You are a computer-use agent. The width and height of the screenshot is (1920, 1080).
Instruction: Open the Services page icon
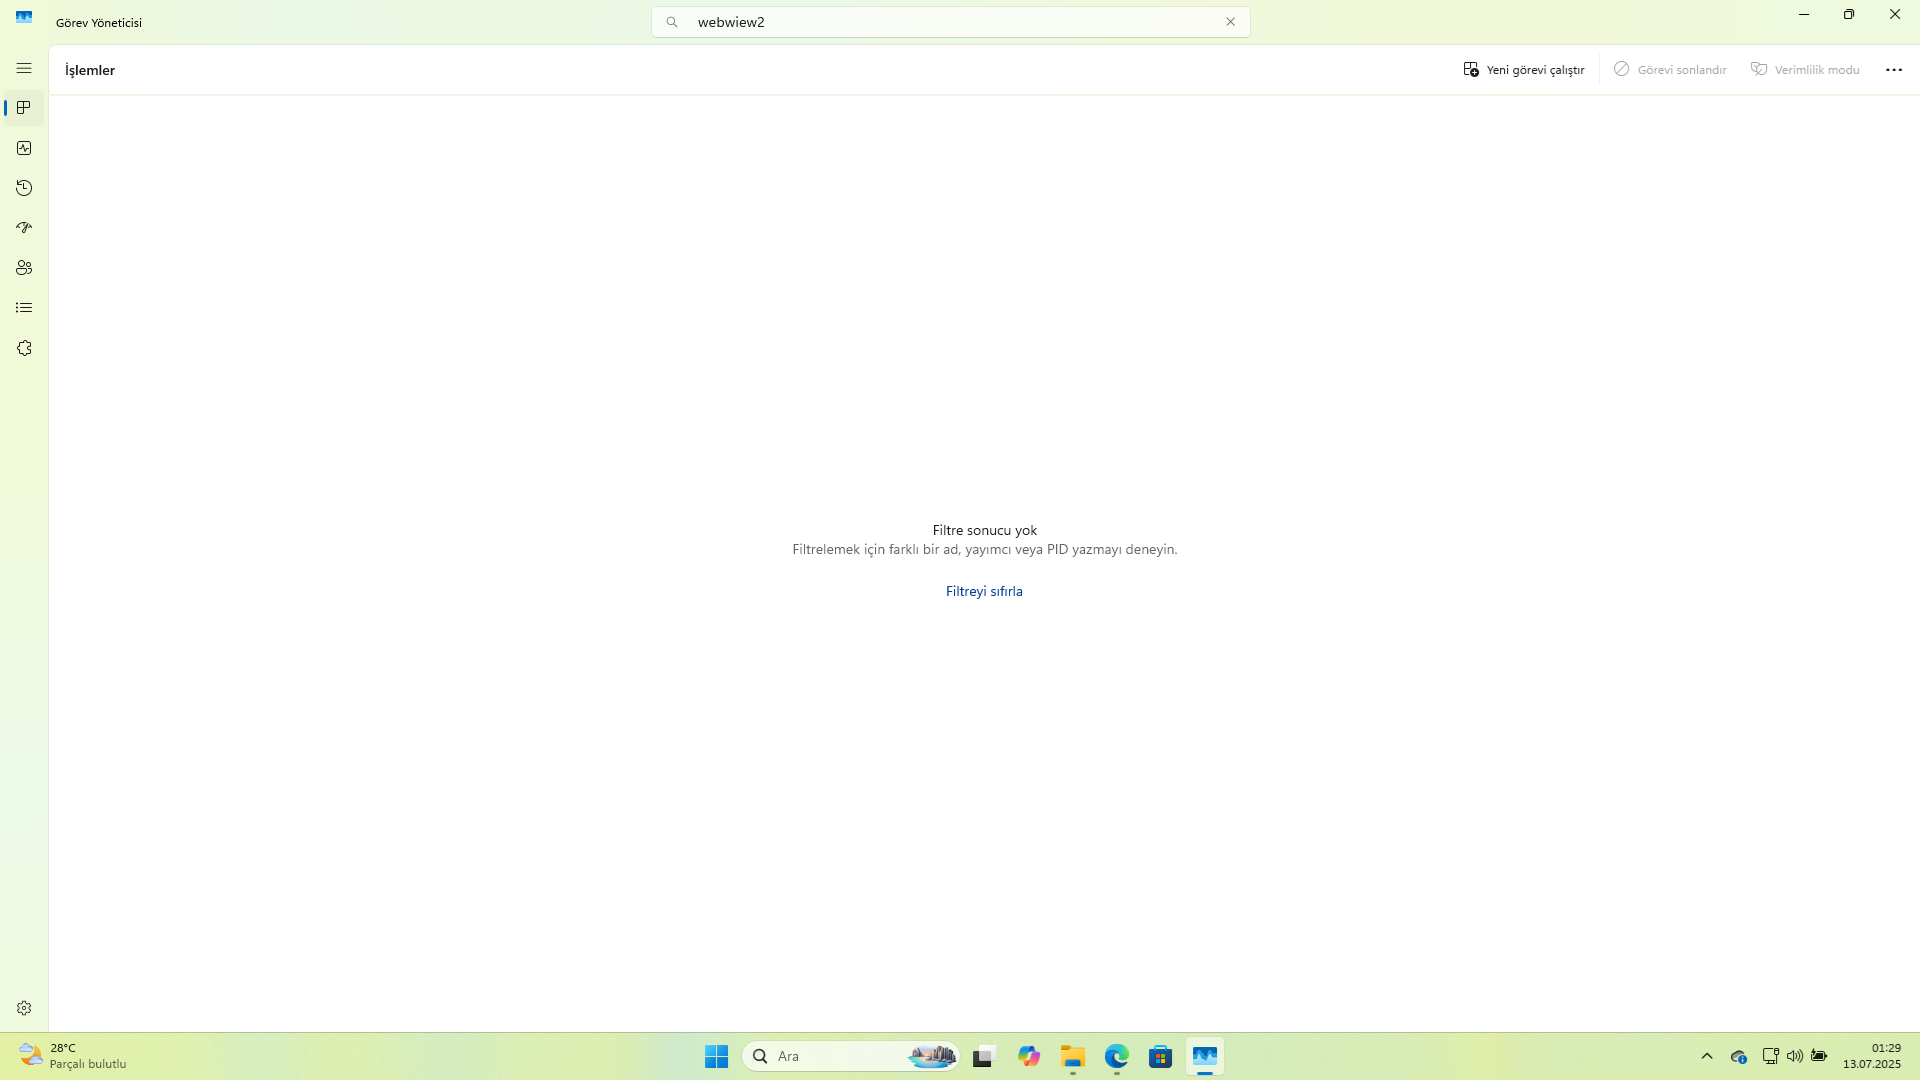[24, 348]
